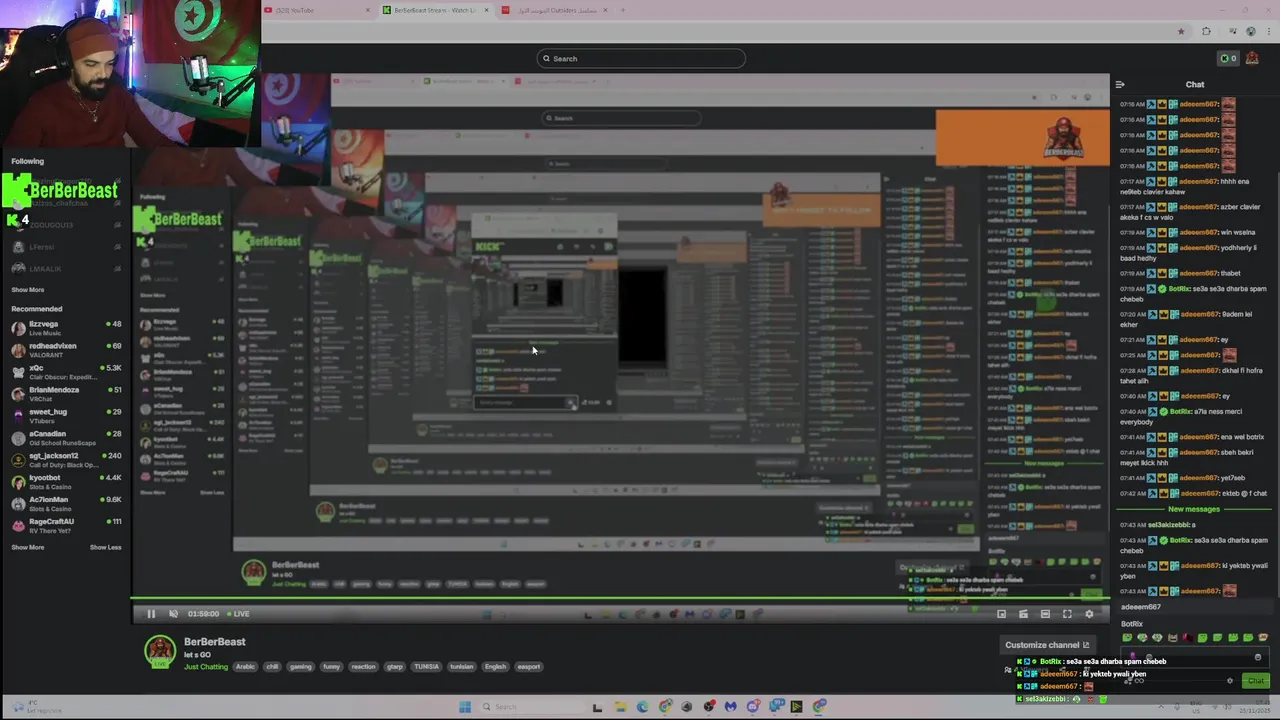Click the Kick search box
Viewport: 1280px width, 720px height.
[641, 58]
